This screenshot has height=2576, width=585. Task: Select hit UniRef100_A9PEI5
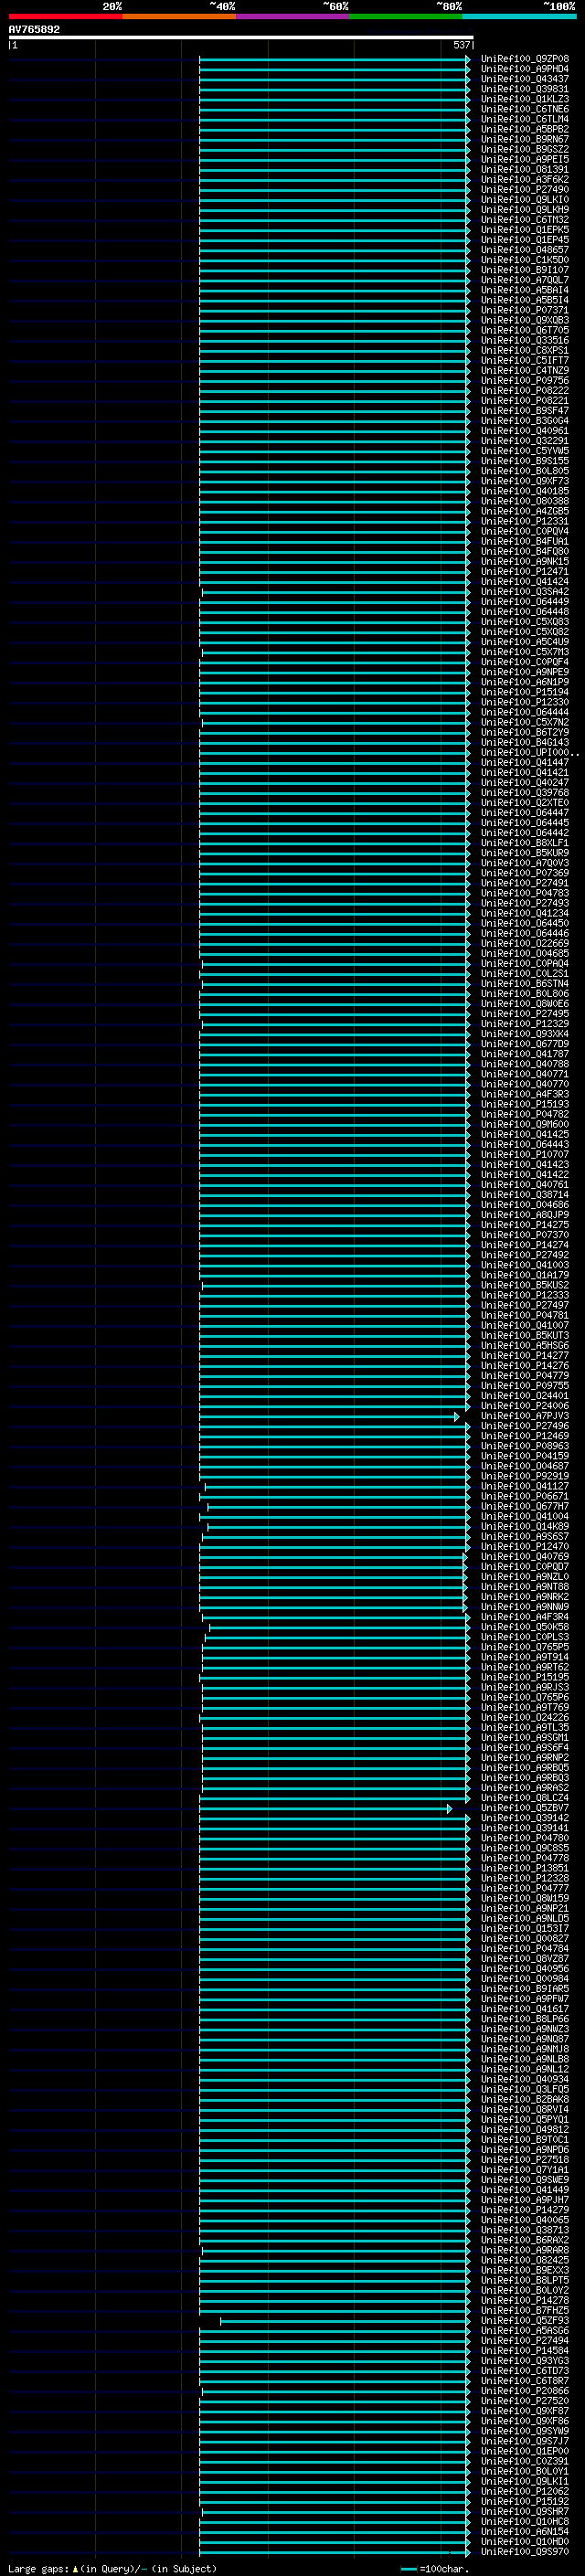(524, 159)
